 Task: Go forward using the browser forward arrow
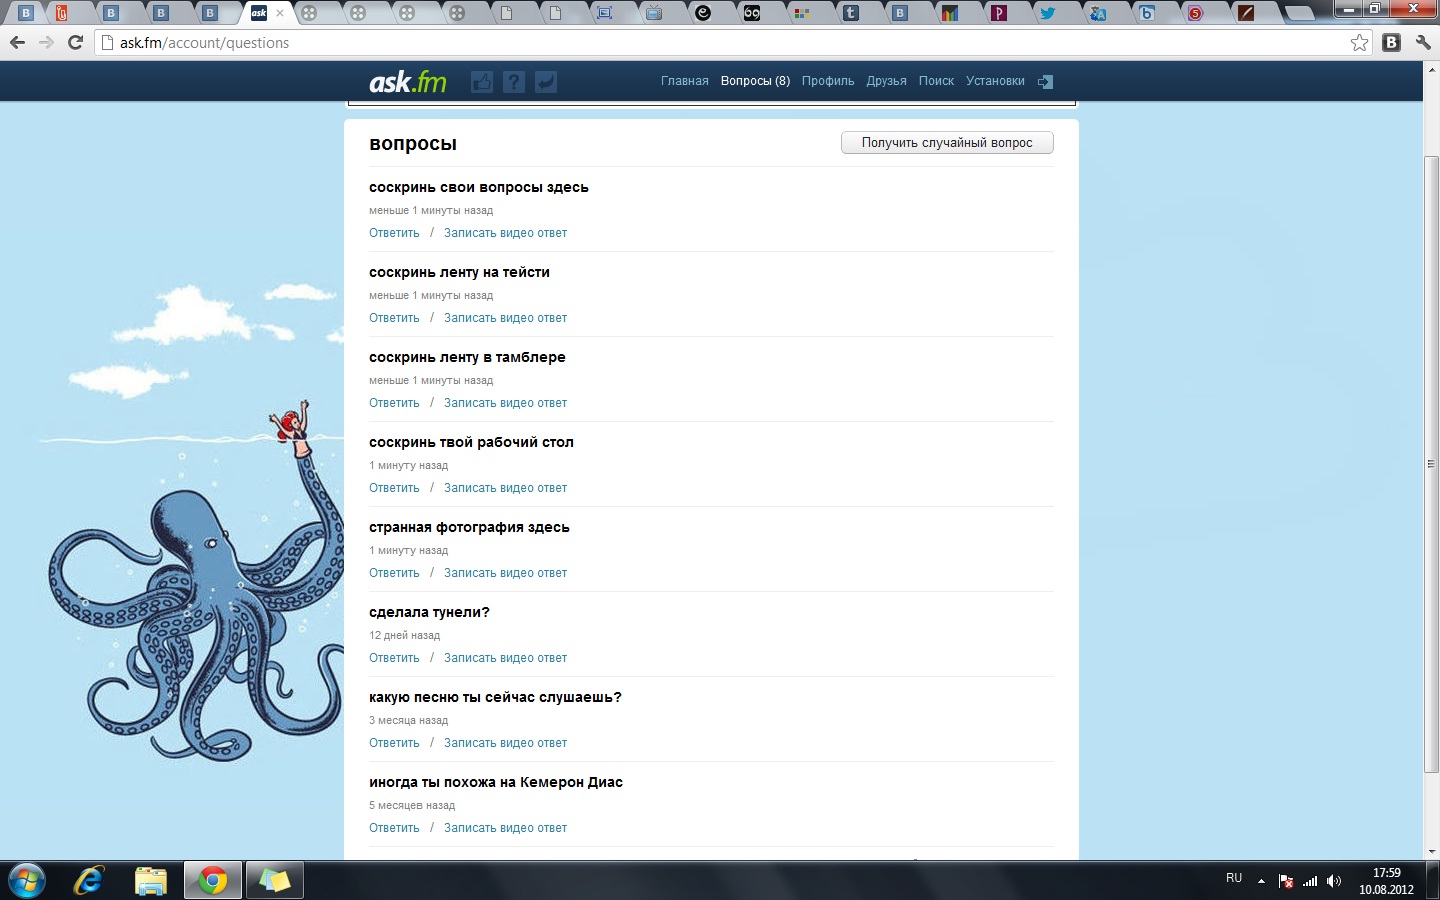click(46, 42)
